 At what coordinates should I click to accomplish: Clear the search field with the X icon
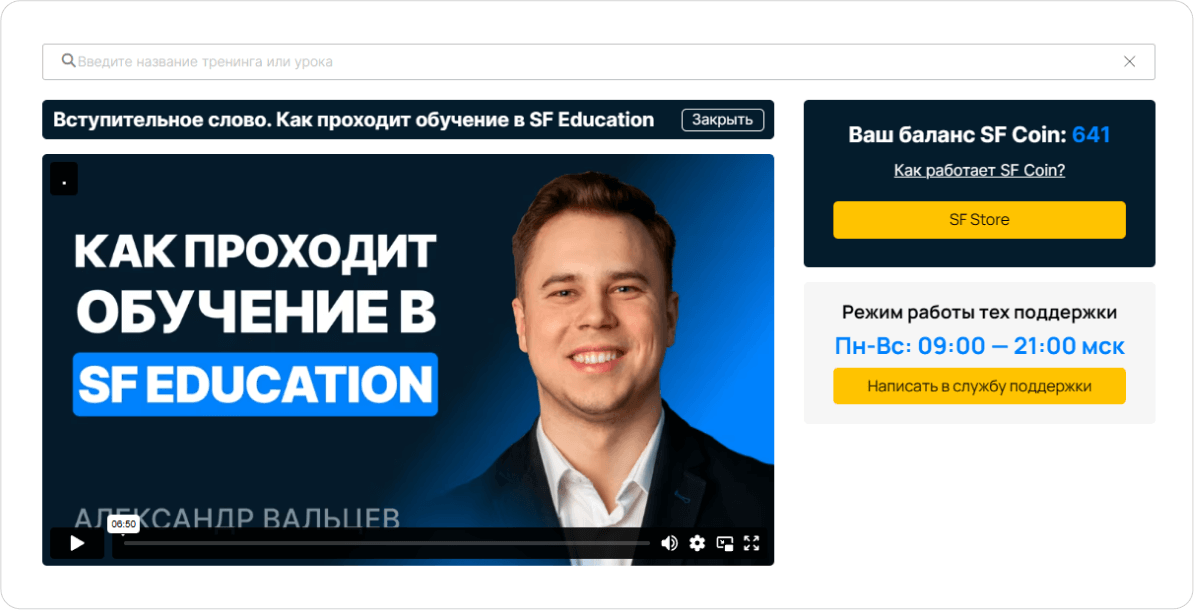tap(1129, 62)
